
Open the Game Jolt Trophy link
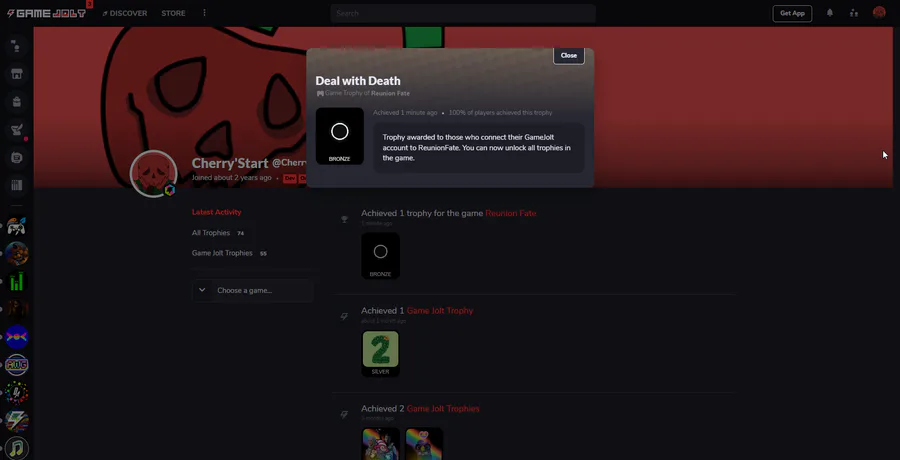(x=440, y=311)
